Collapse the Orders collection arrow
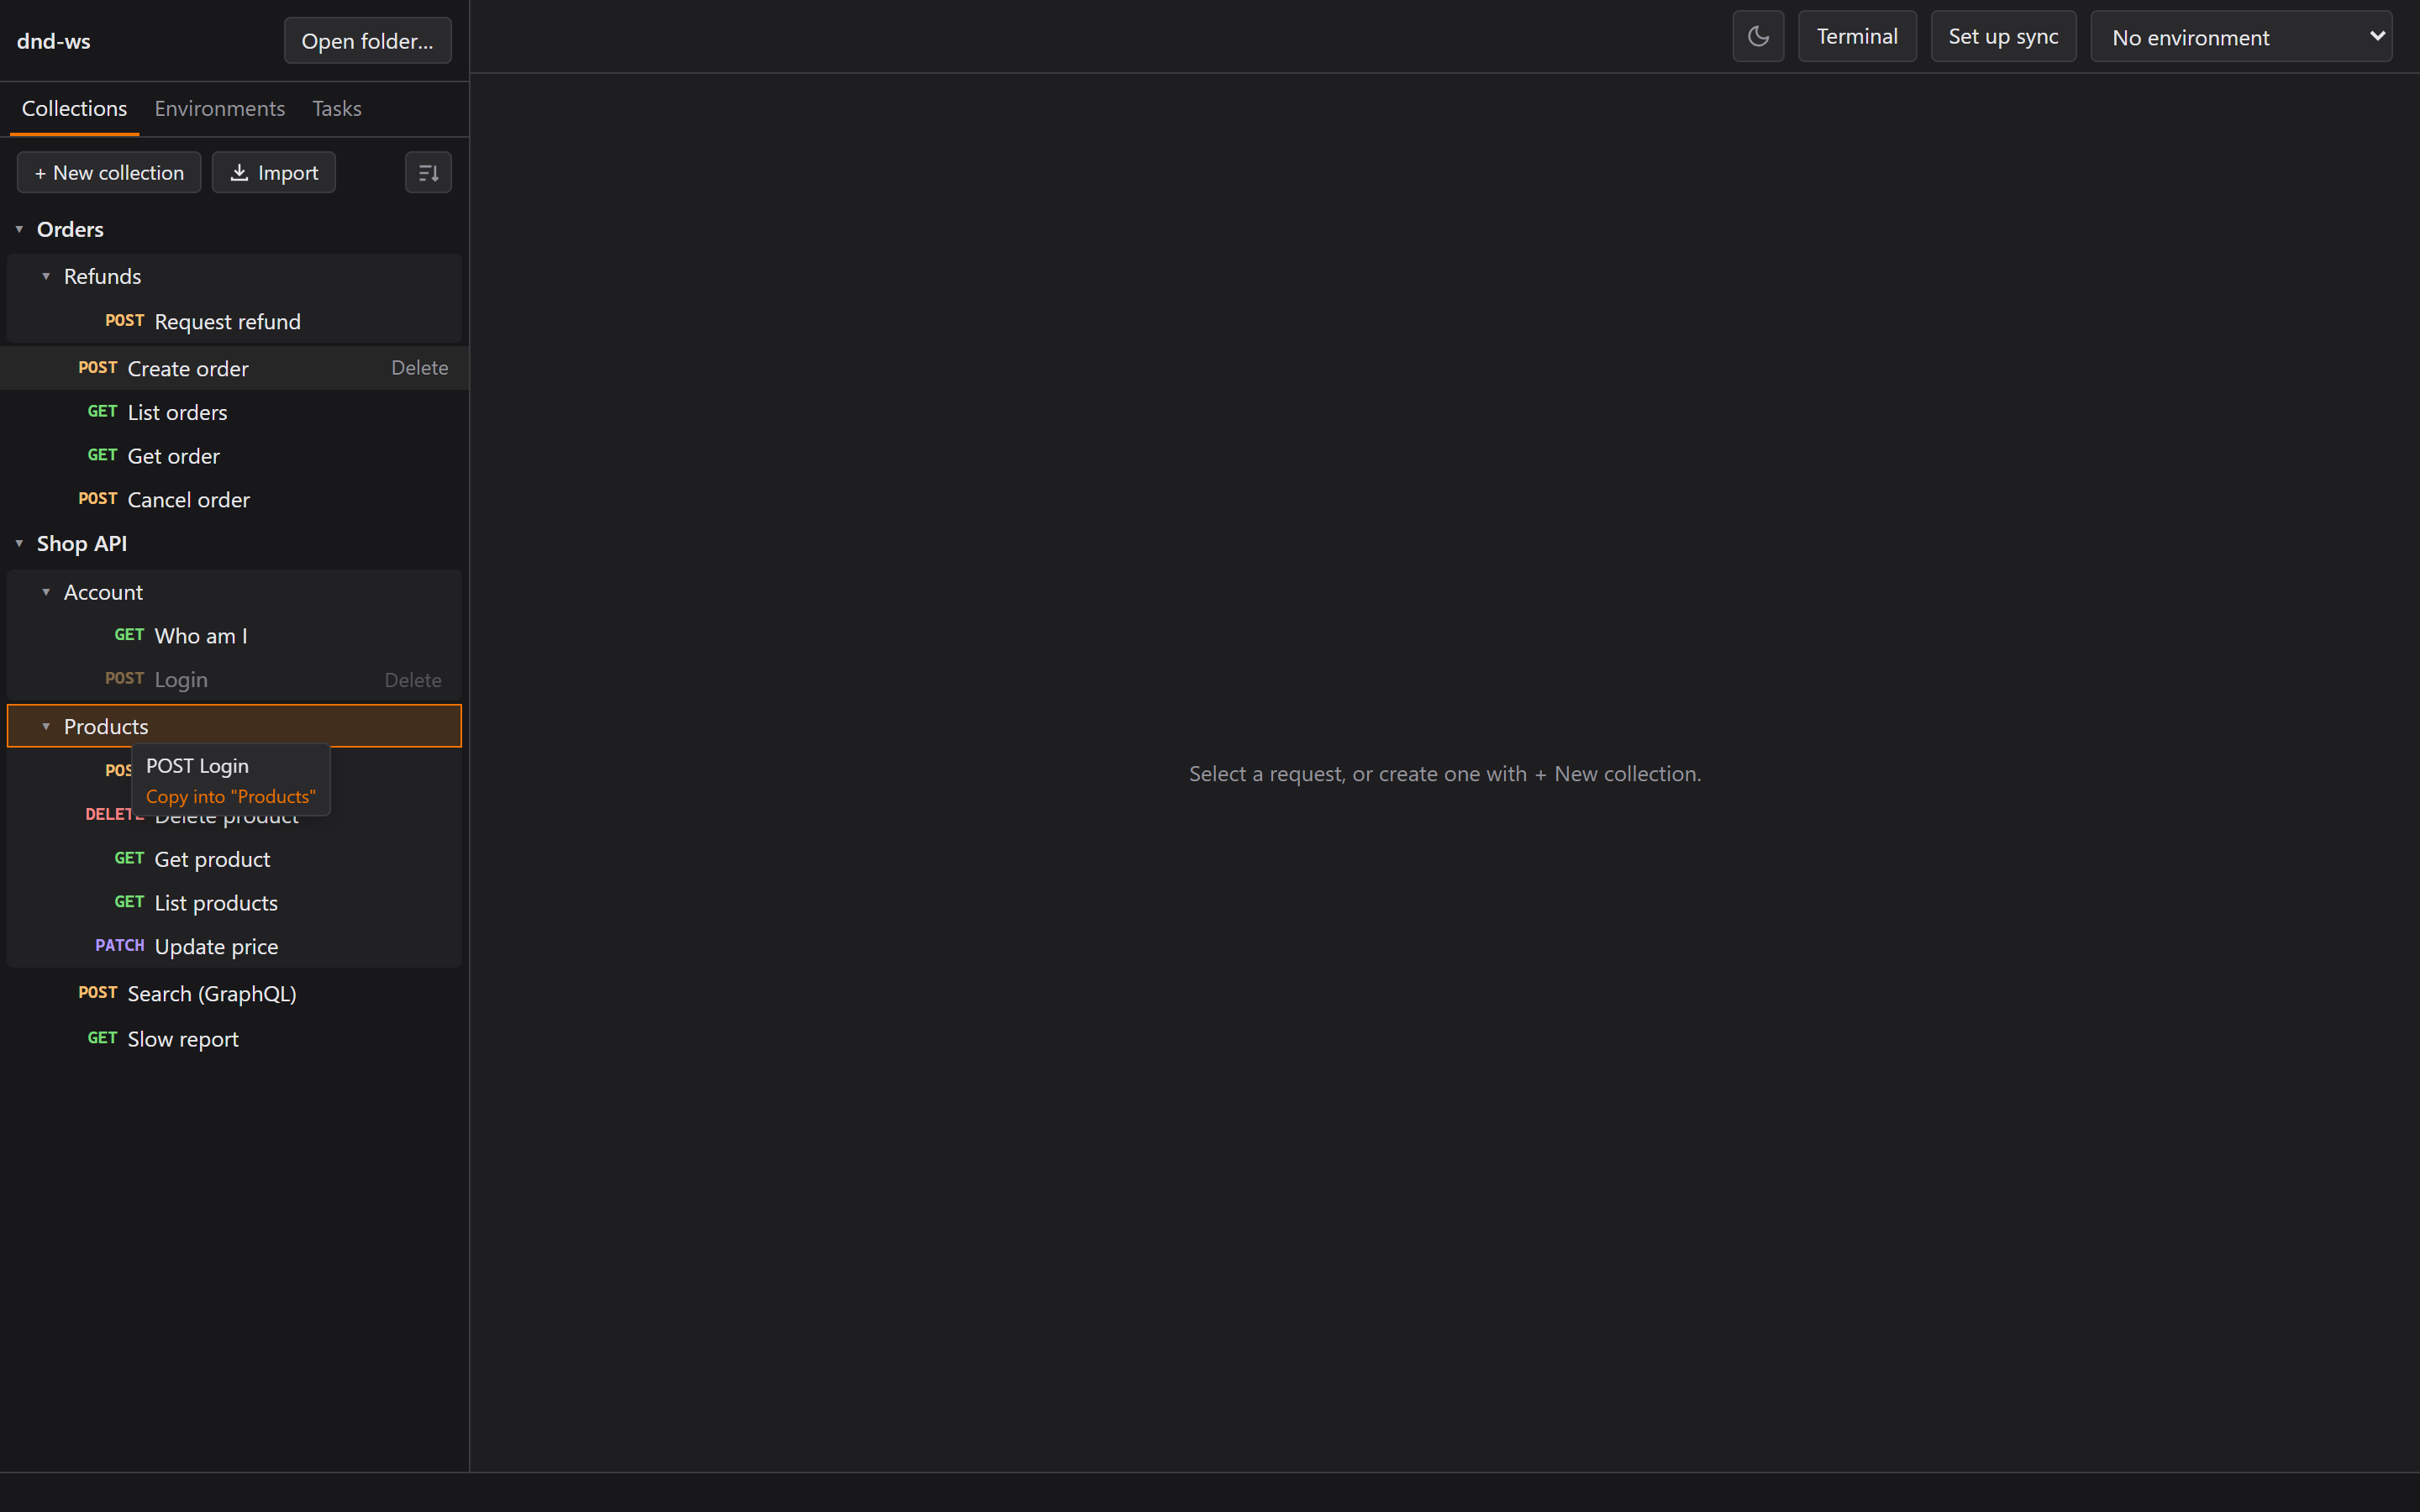This screenshot has width=2420, height=1512. [x=19, y=229]
